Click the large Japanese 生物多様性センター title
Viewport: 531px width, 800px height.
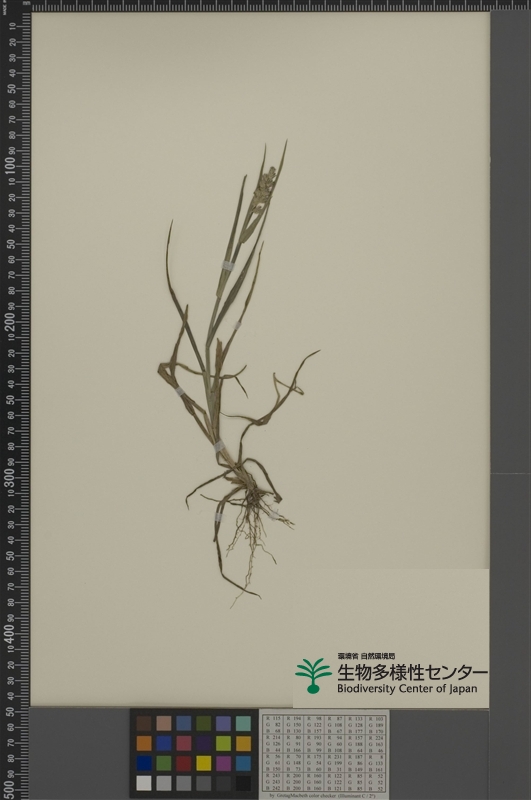pos(411,672)
